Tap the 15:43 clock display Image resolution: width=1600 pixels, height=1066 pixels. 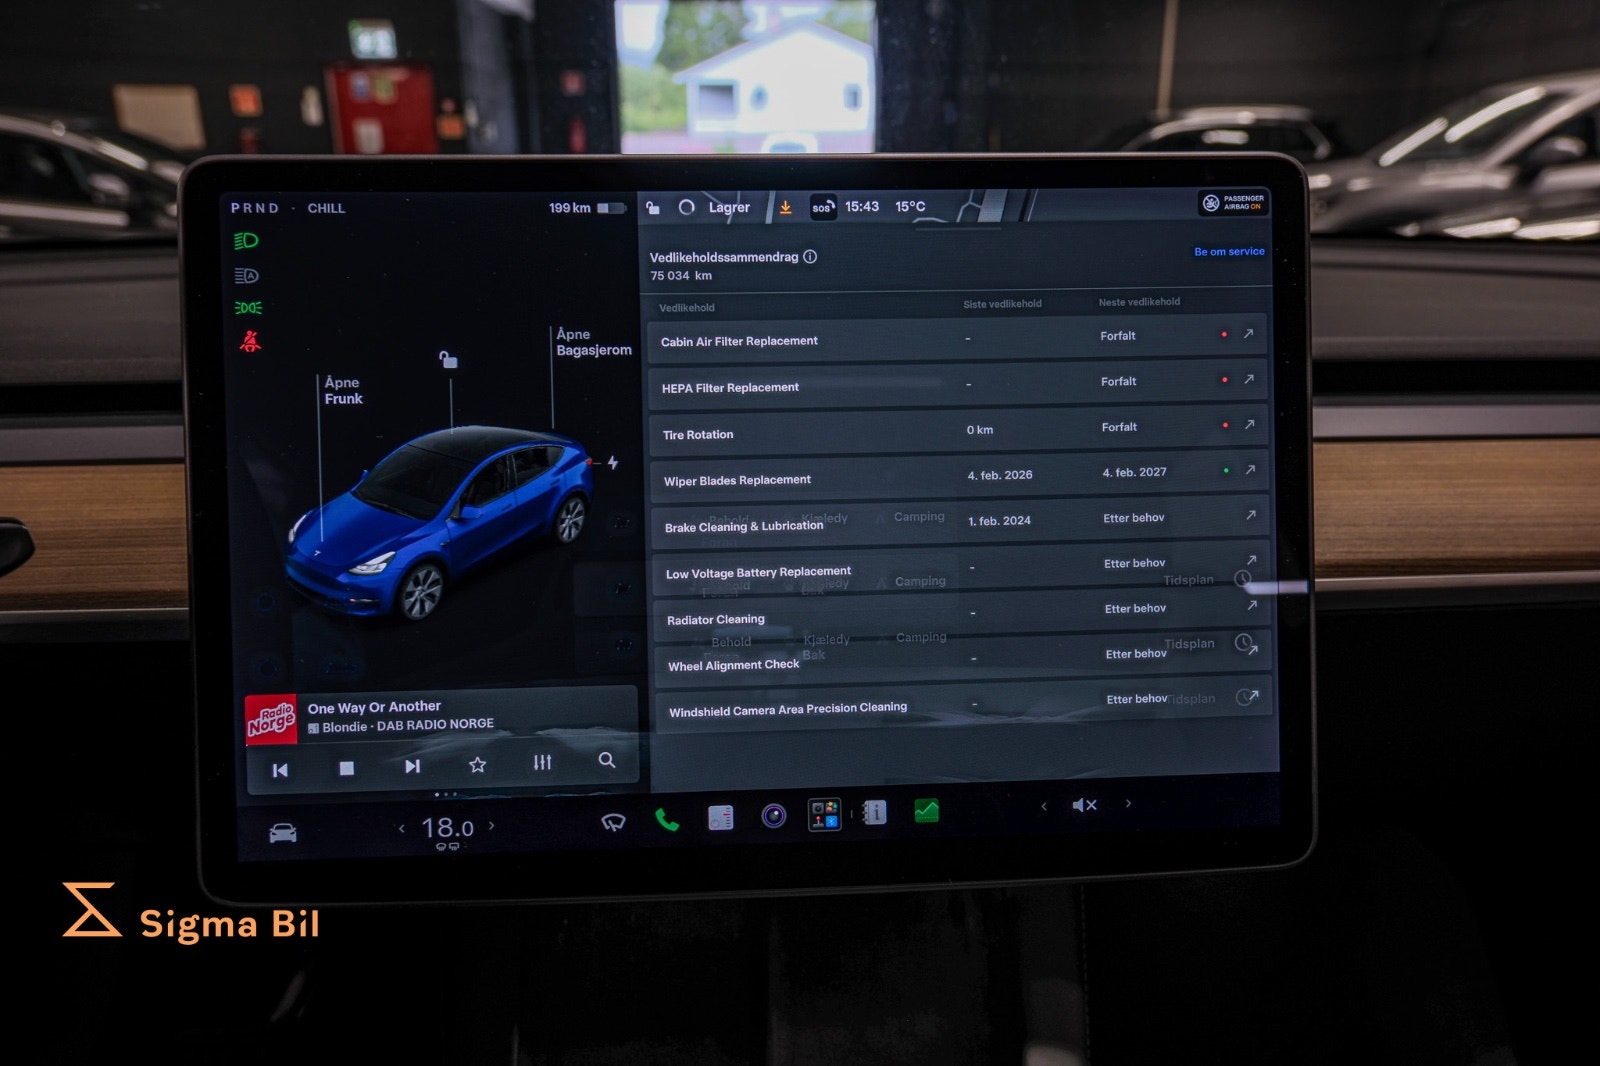[862, 206]
